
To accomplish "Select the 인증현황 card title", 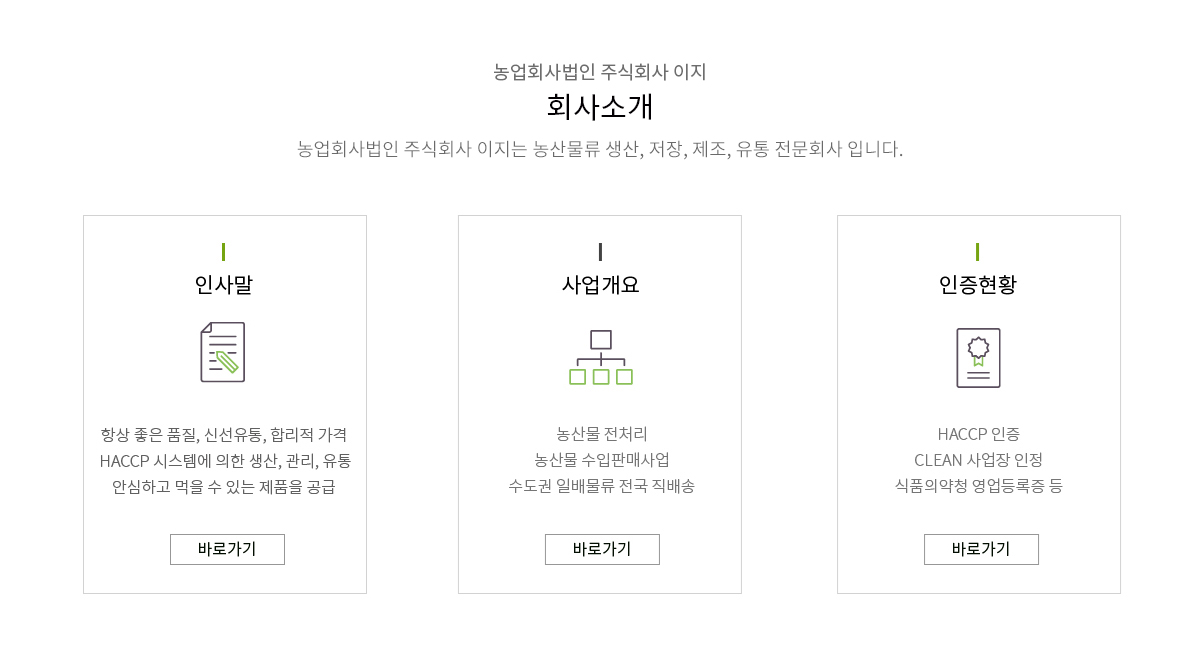I will click(x=978, y=285).
